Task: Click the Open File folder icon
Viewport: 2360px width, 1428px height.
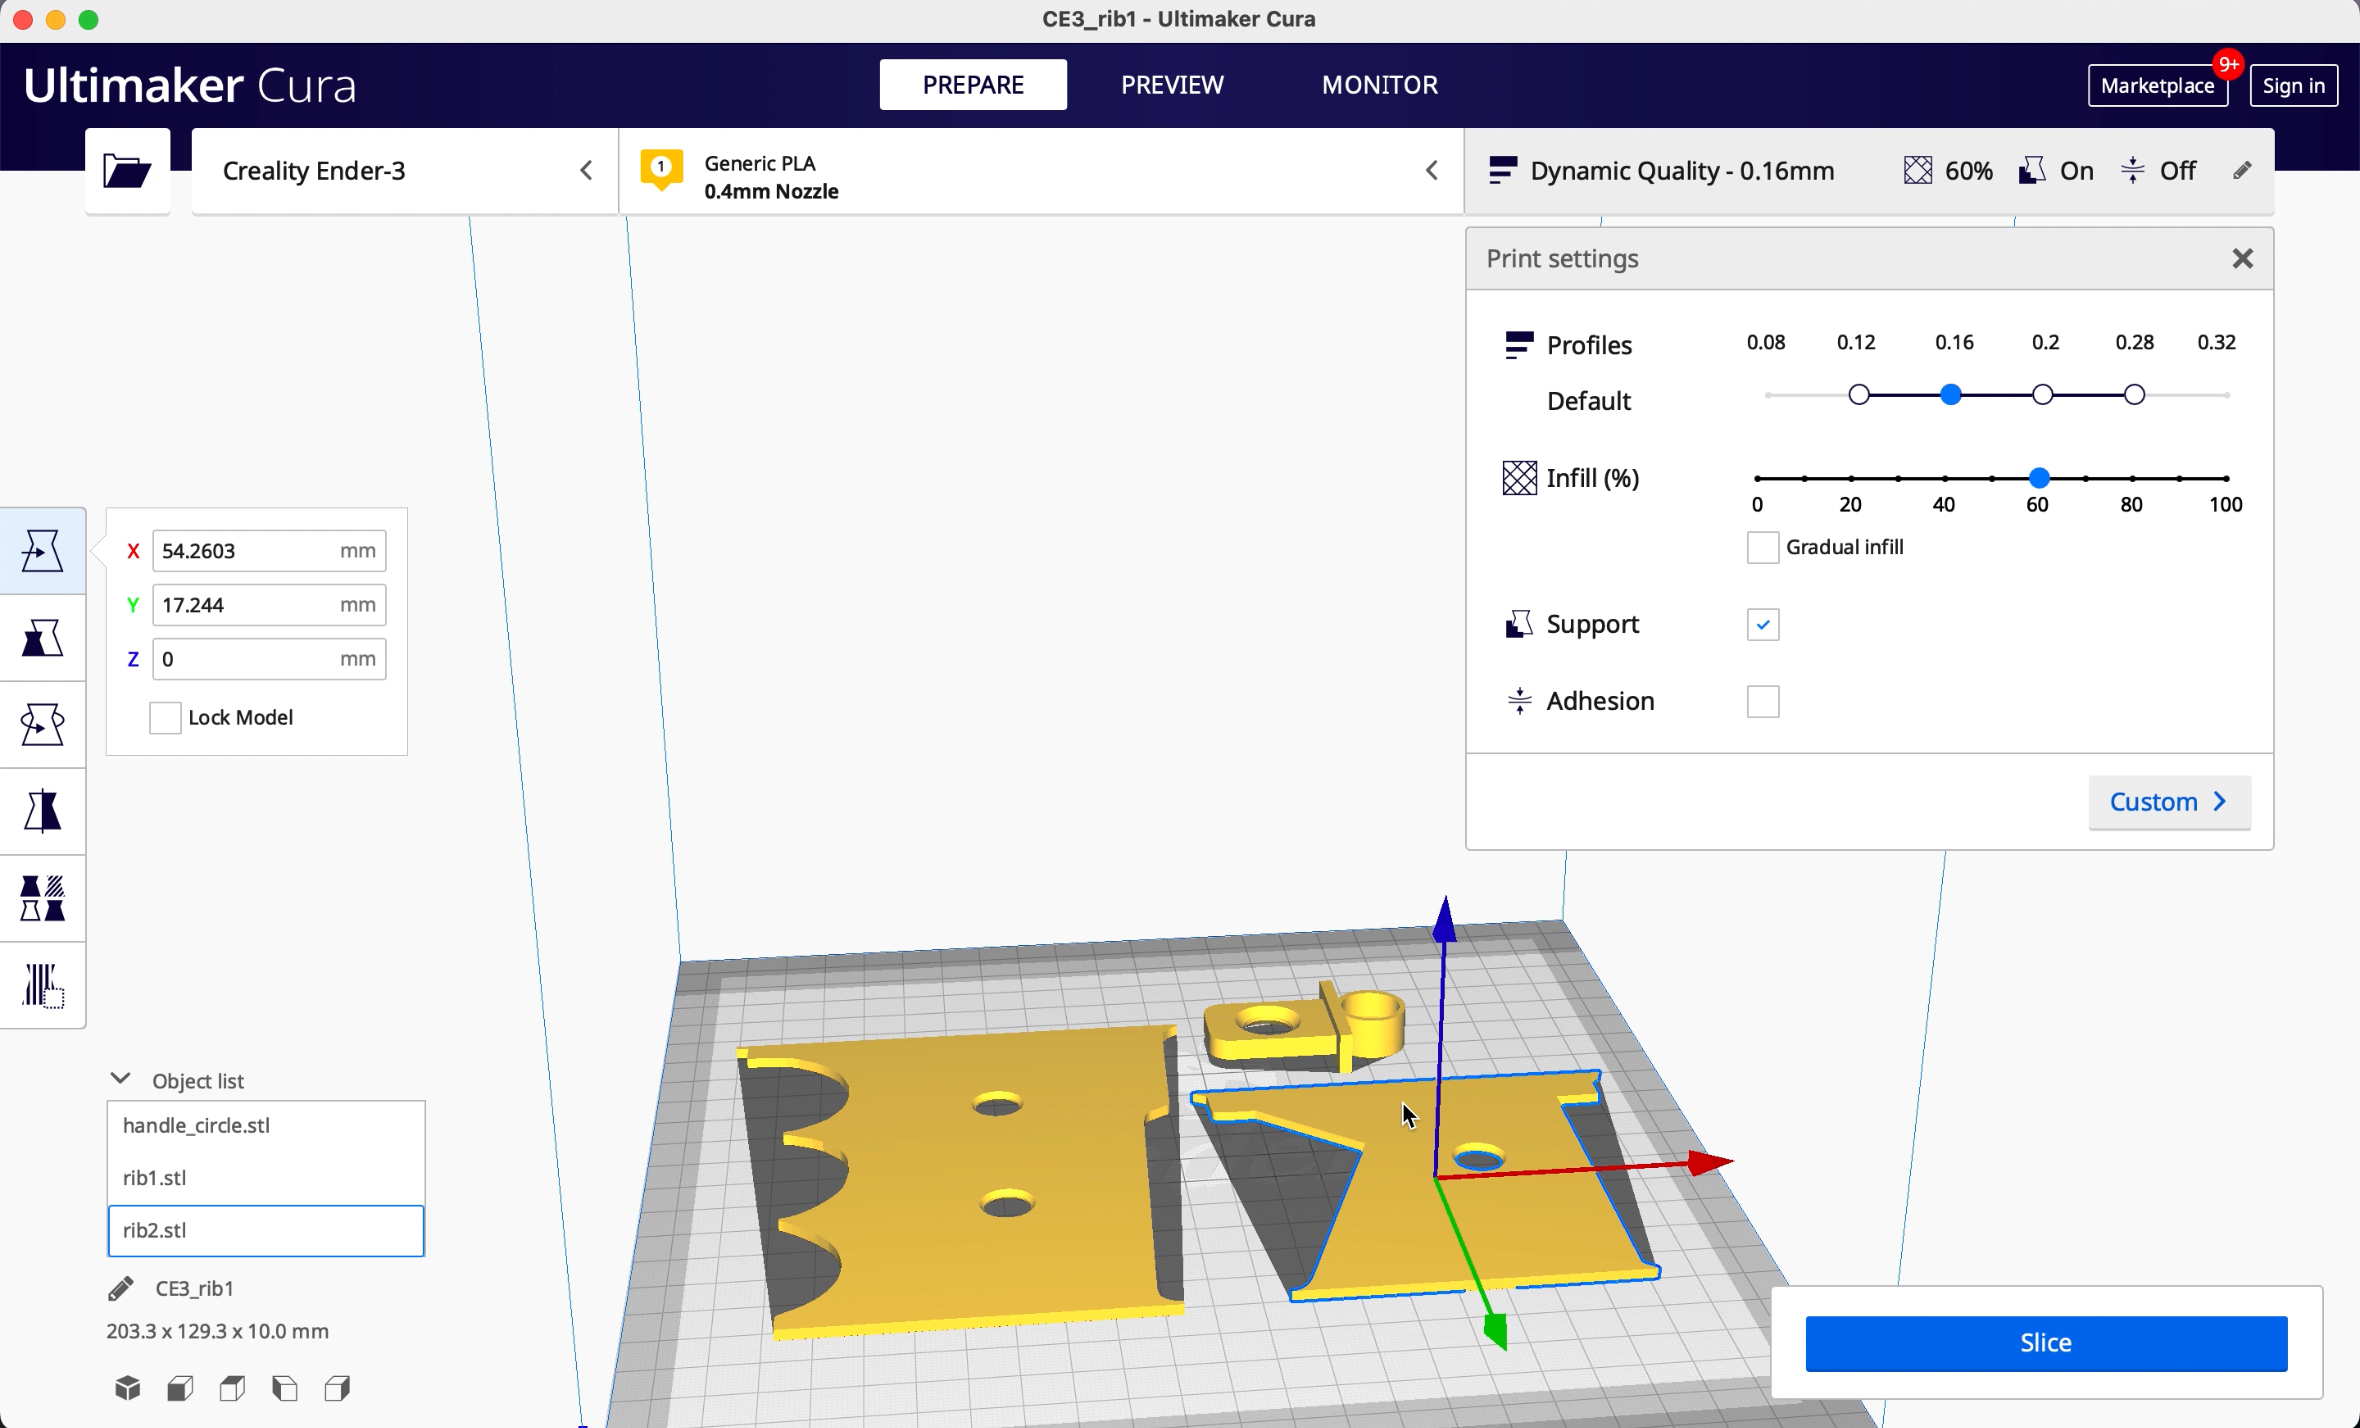Action: (127, 171)
